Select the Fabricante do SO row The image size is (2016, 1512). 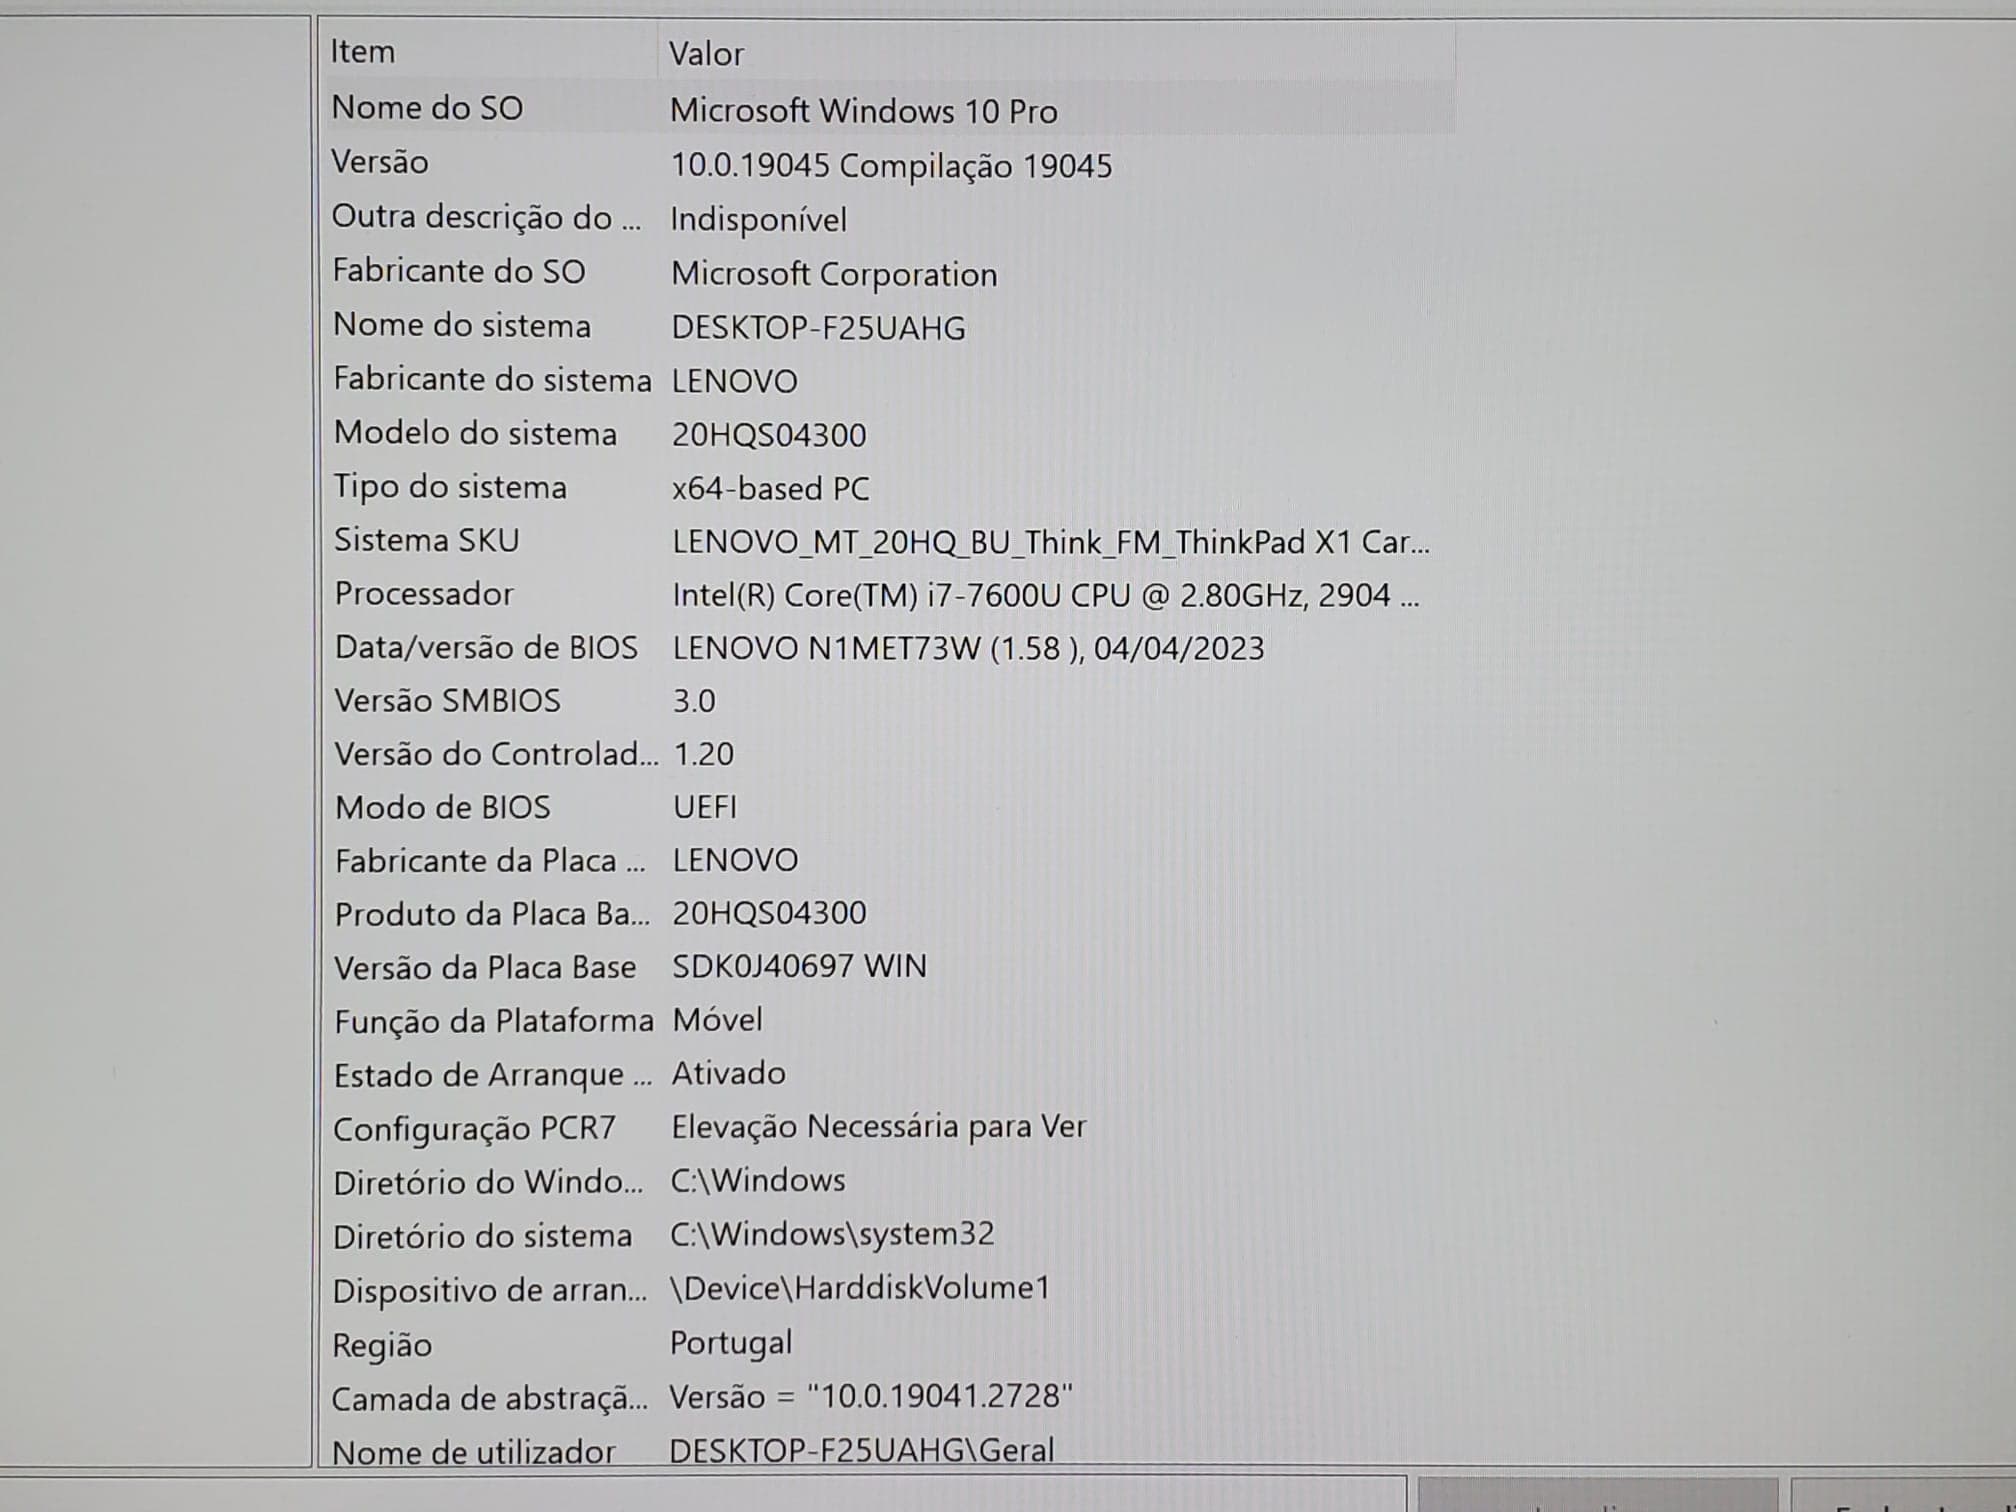coord(889,271)
